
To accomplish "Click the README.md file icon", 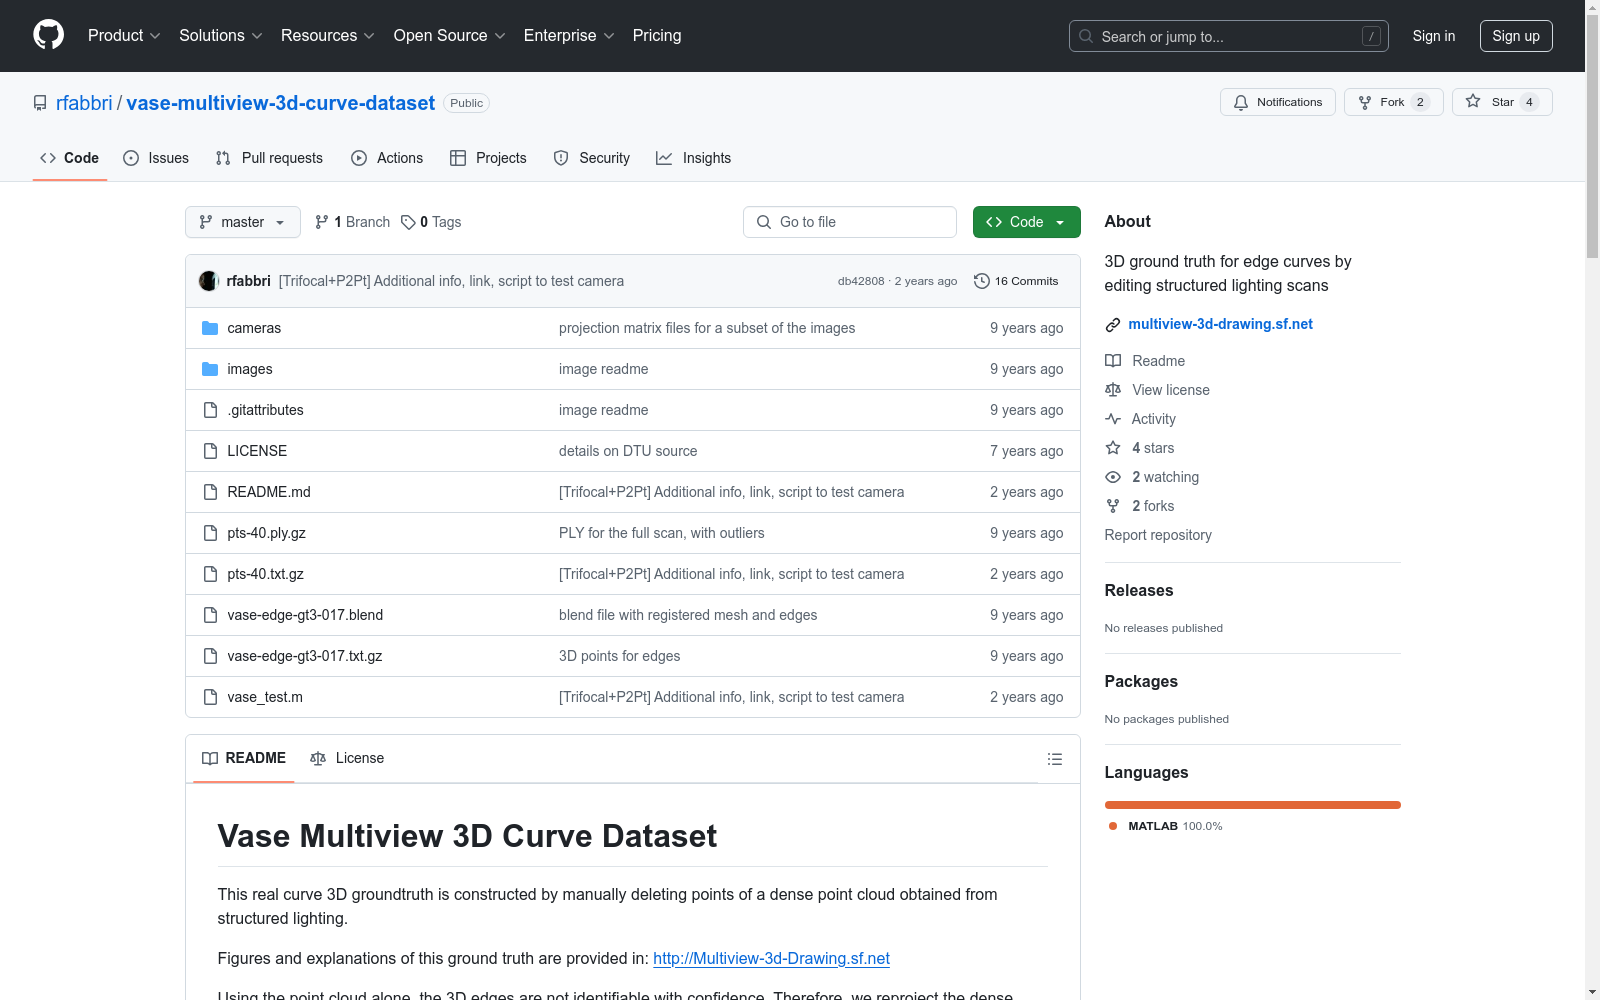I will click(210, 492).
